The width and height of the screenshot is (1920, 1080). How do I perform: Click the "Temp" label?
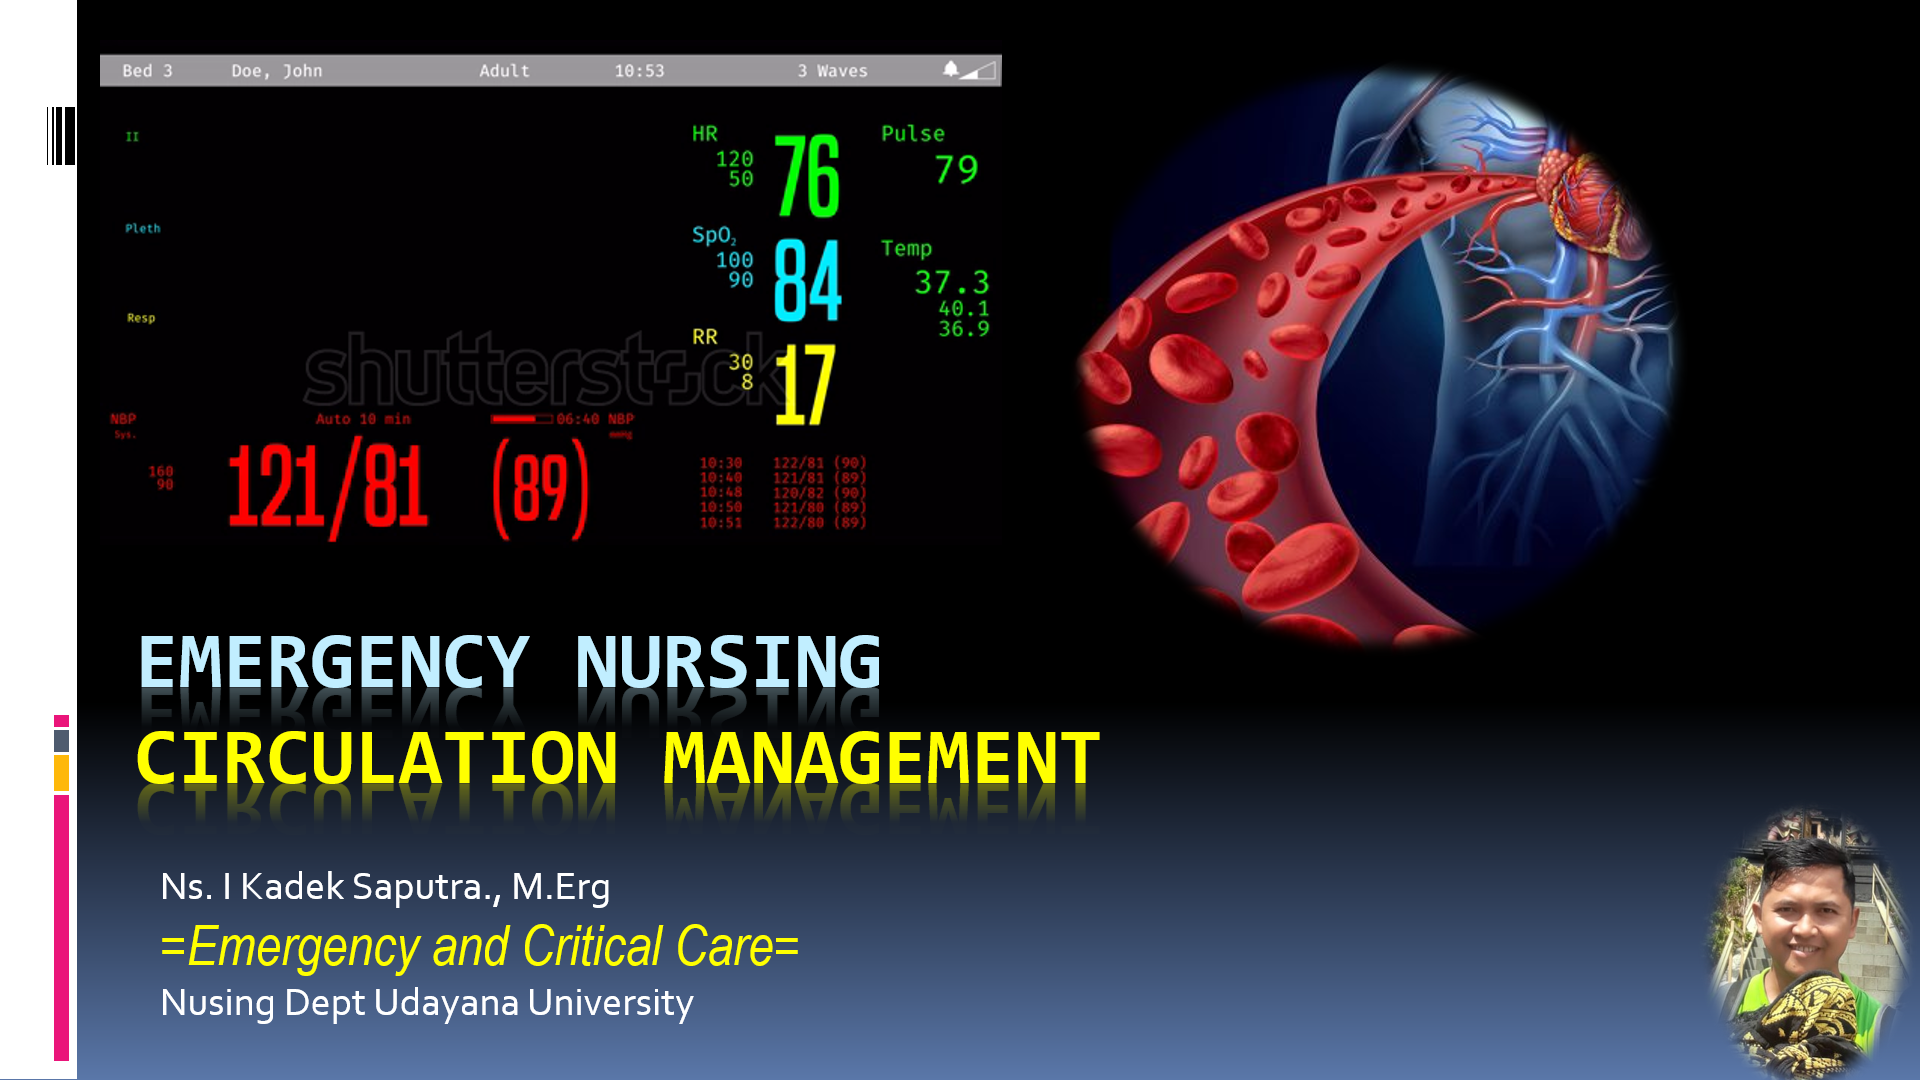(906, 248)
